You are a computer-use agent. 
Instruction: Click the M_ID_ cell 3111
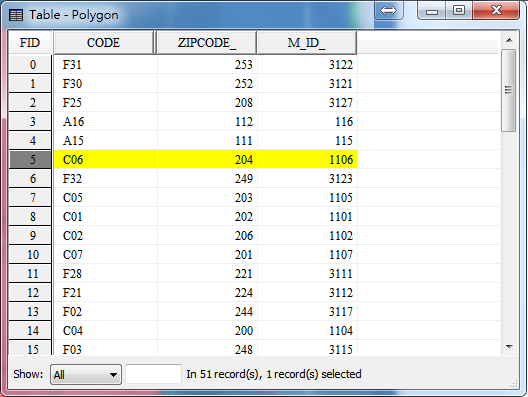click(307, 273)
